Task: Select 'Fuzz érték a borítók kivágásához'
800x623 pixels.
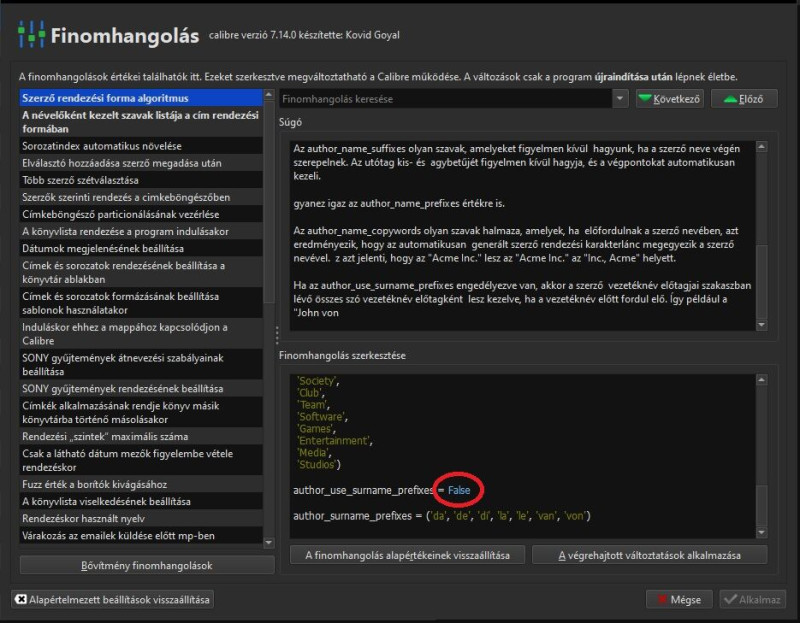Action: [141, 484]
